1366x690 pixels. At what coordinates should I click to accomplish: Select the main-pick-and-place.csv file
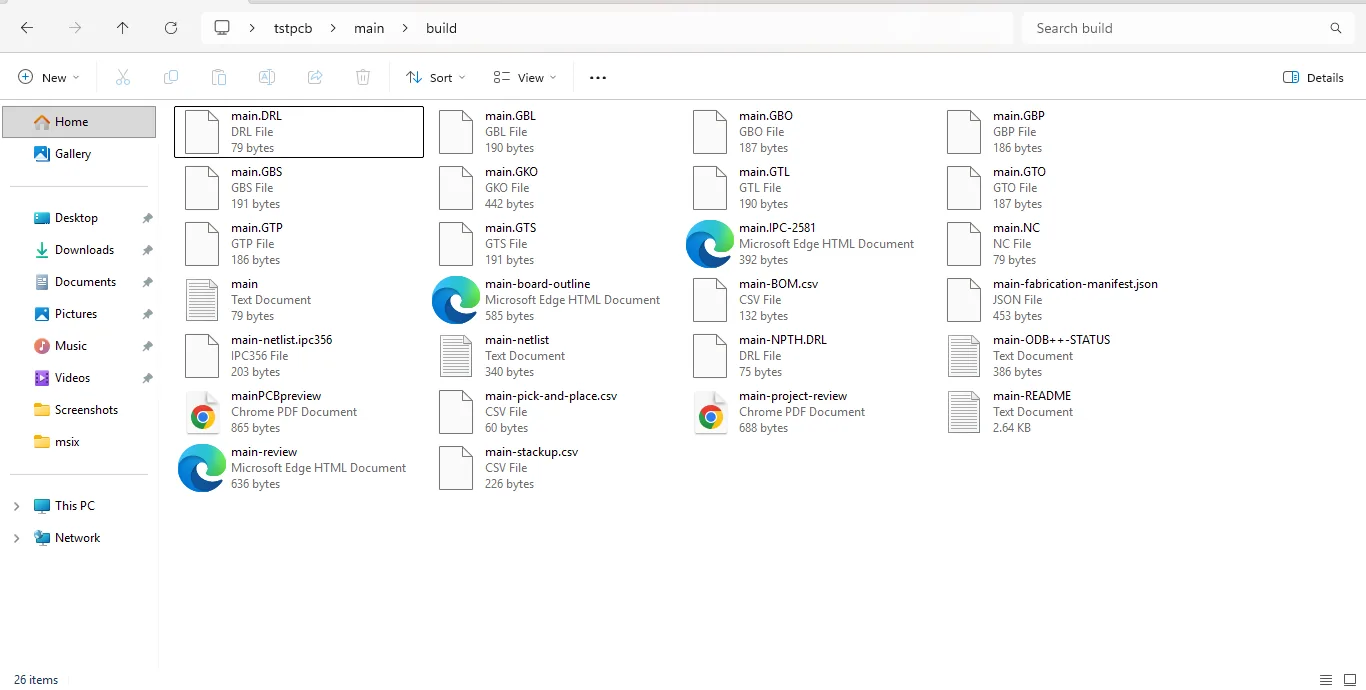click(553, 412)
